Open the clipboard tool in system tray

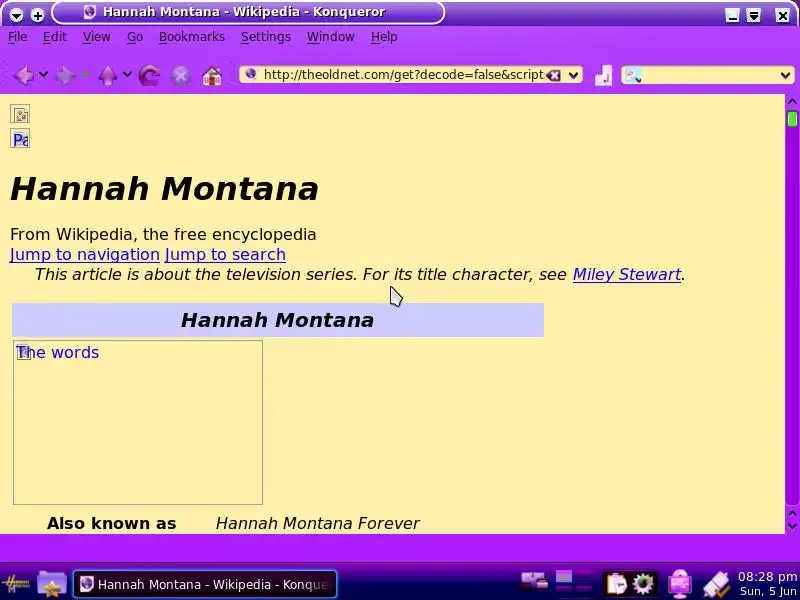click(616, 583)
